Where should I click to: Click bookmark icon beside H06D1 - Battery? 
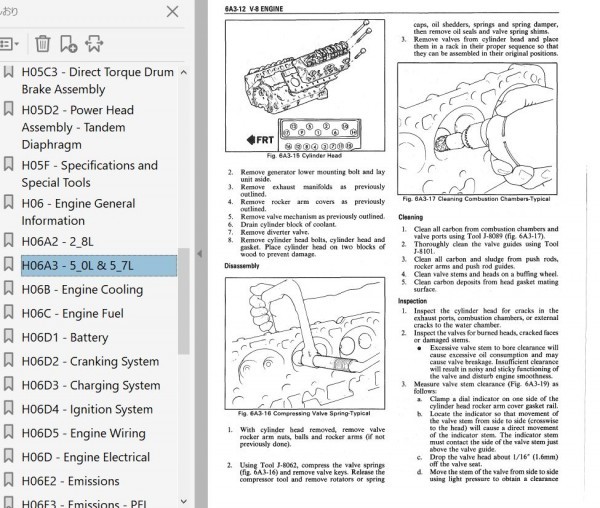pos(8,336)
